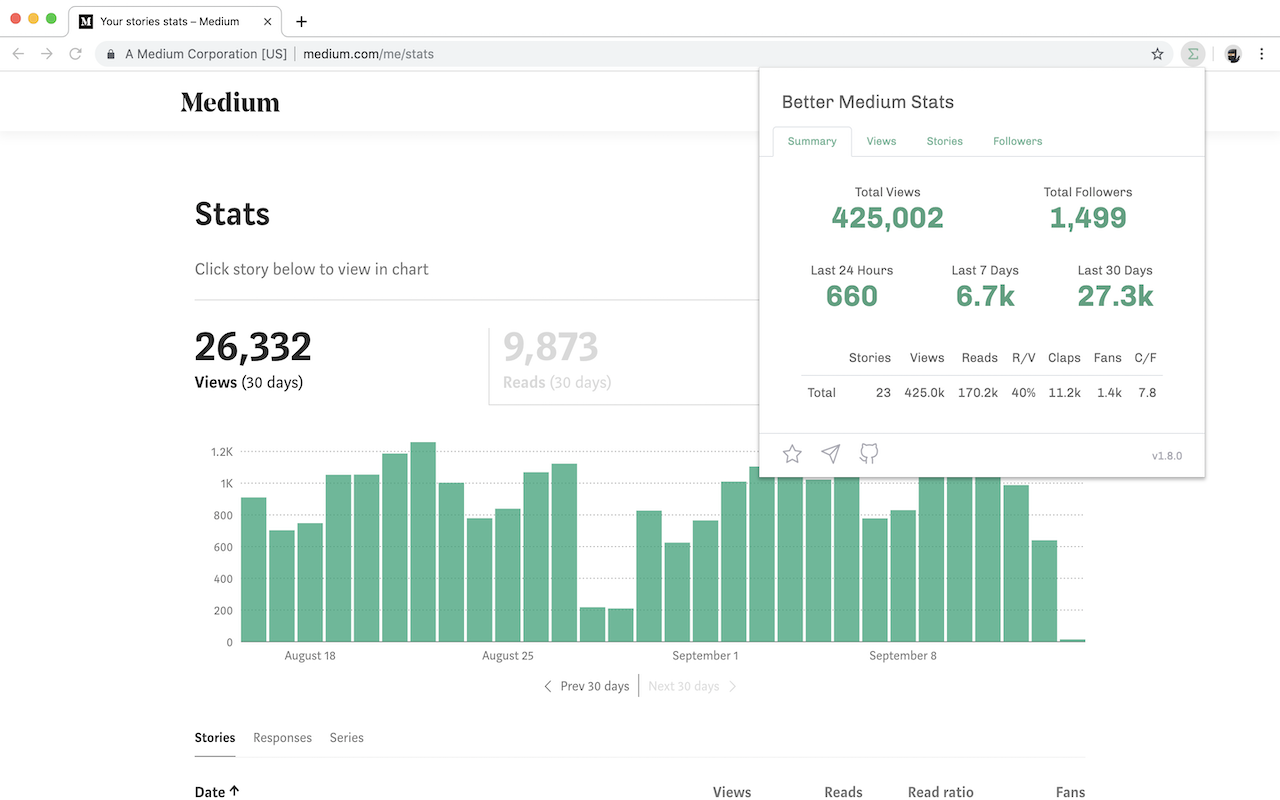Click the Better Medium Stats popup title
The image size is (1280, 800).
coord(868,102)
